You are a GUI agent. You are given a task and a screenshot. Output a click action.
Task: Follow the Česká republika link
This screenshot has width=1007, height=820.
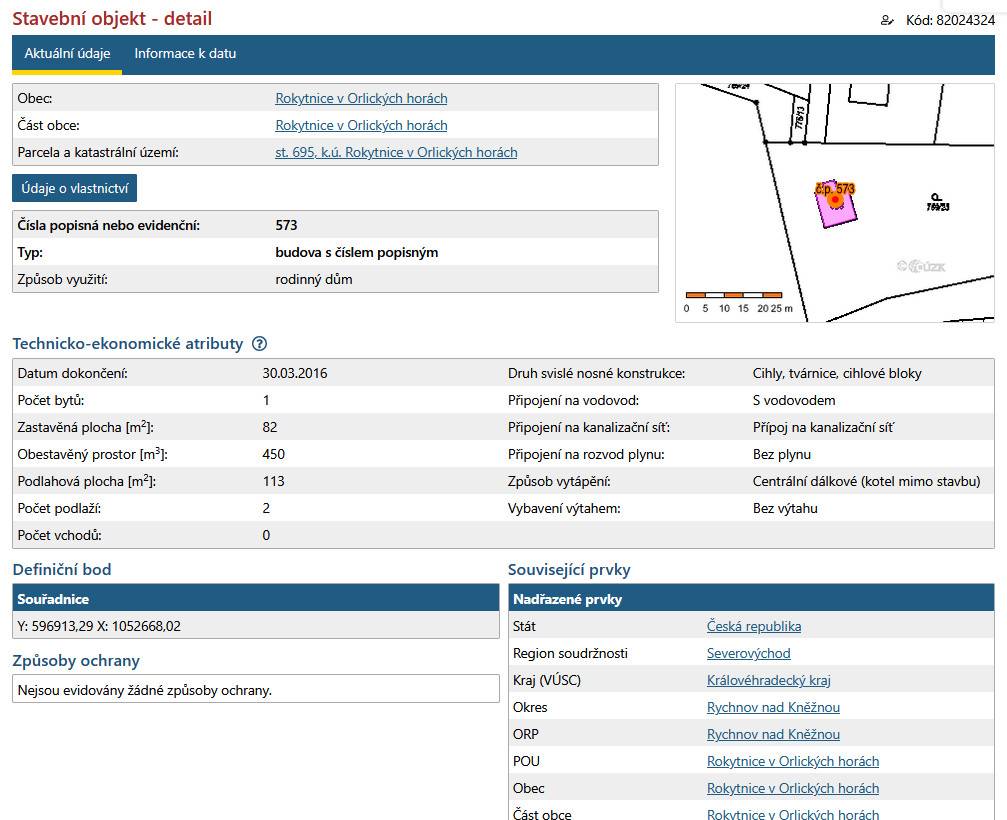click(x=753, y=626)
